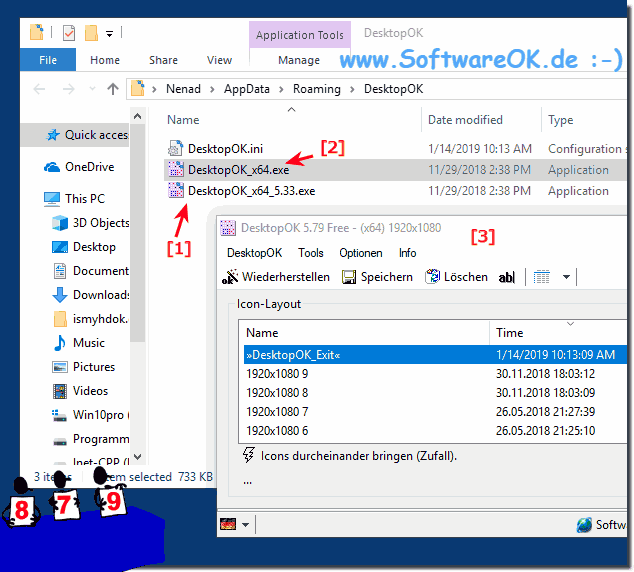This screenshot has width=634, height=572.
Task: Click the Forward navigation arrow
Action: 69,89
